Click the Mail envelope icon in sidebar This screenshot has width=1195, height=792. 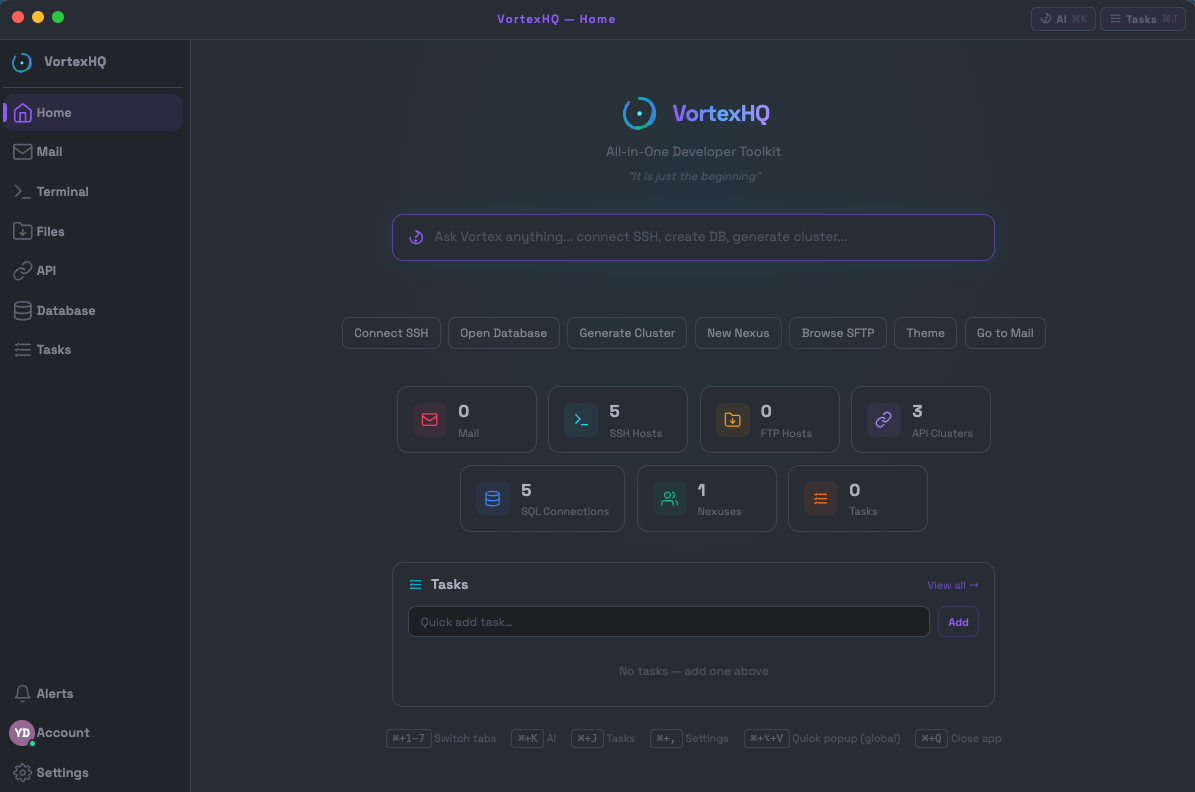[22, 152]
